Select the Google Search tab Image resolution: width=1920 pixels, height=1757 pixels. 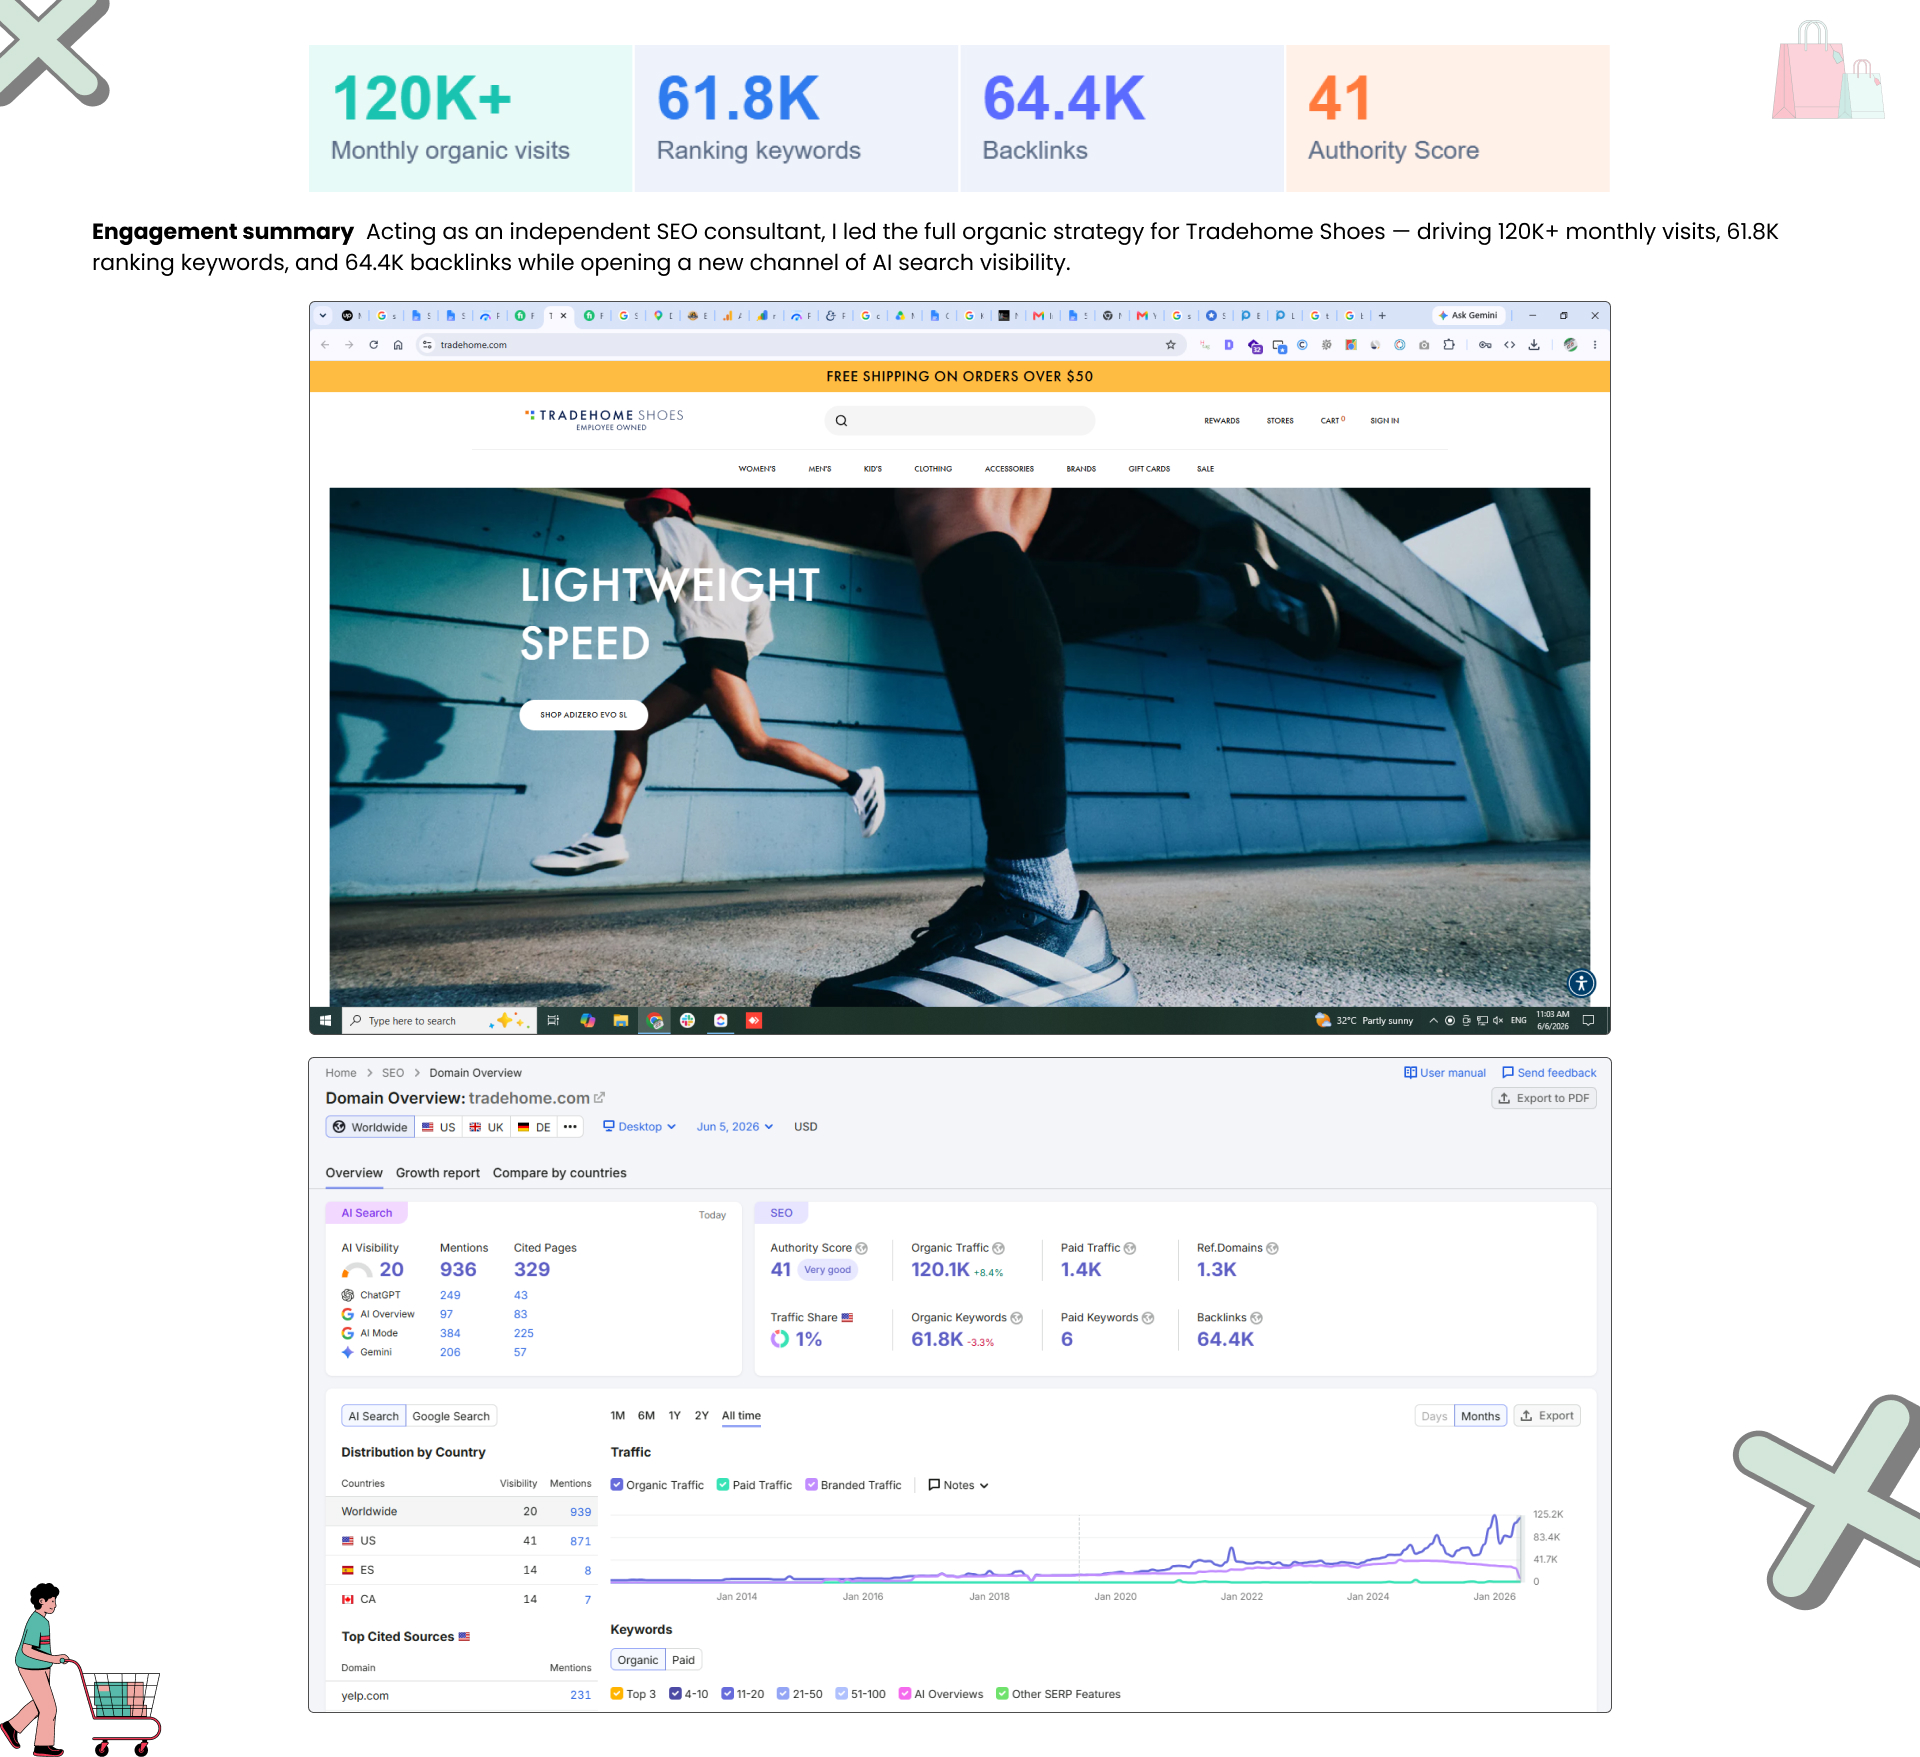coord(451,1417)
